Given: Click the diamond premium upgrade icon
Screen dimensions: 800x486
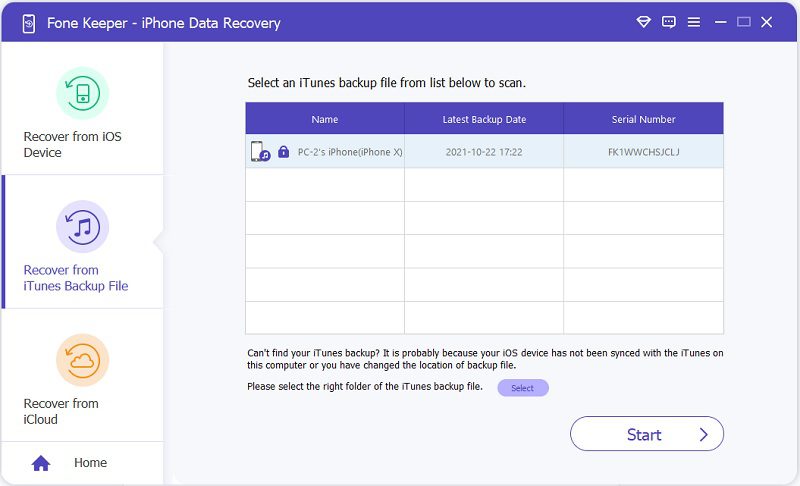Looking at the screenshot, I should pos(644,22).
